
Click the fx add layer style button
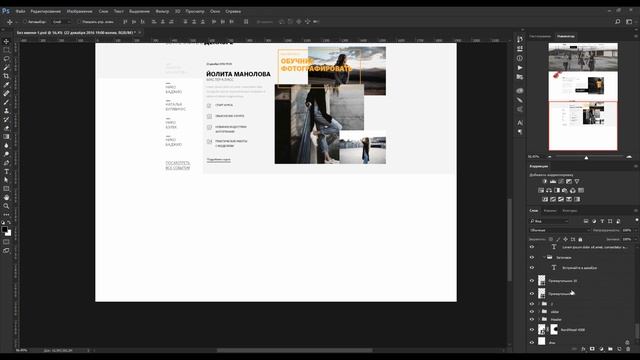tap(583, 349)
